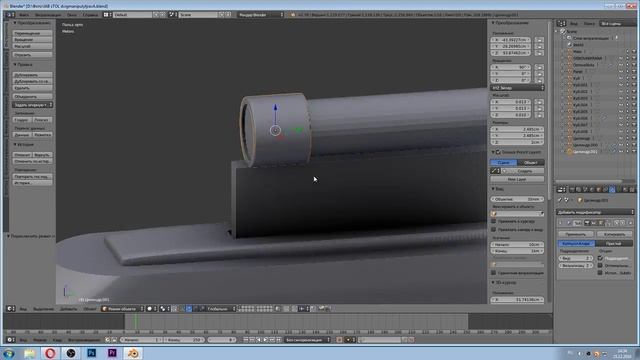The width and height of the screenshot is (640, 360).
Task: Click the Отразить button
Action: click(x=32, y=55)
